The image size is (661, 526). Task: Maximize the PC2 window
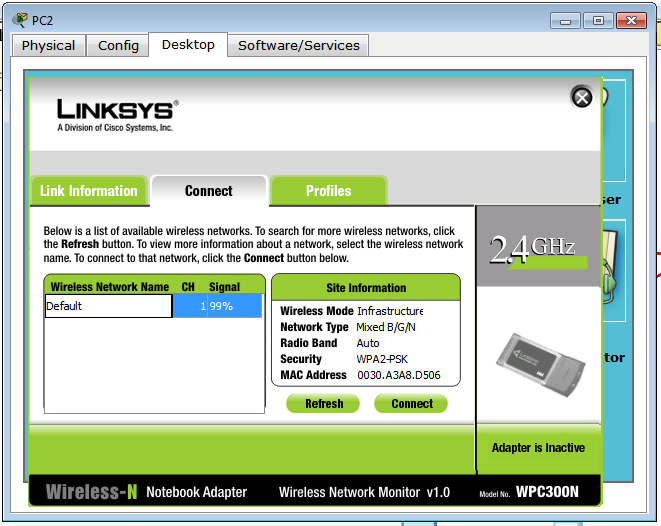tap(598, 21)
